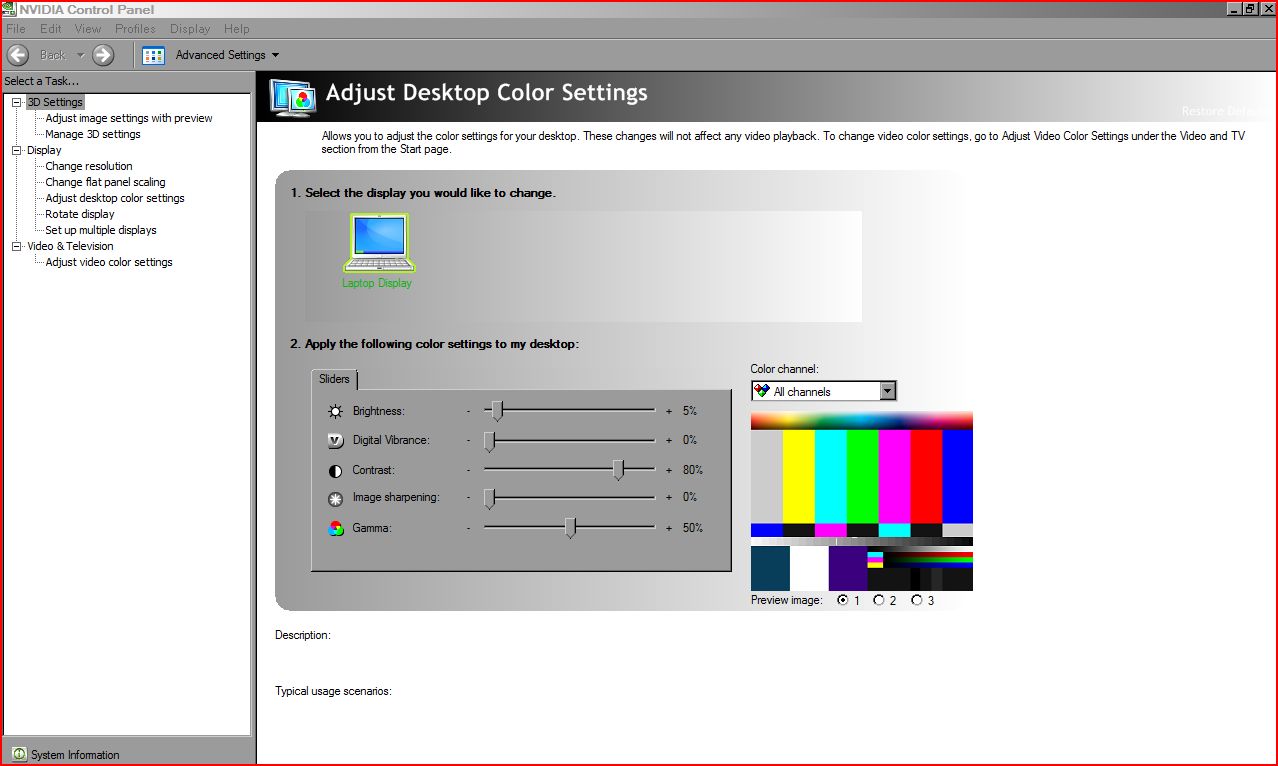1278x766 pixels.
Task: Select the 3D Settings tree item
Action: click(55, 102)
